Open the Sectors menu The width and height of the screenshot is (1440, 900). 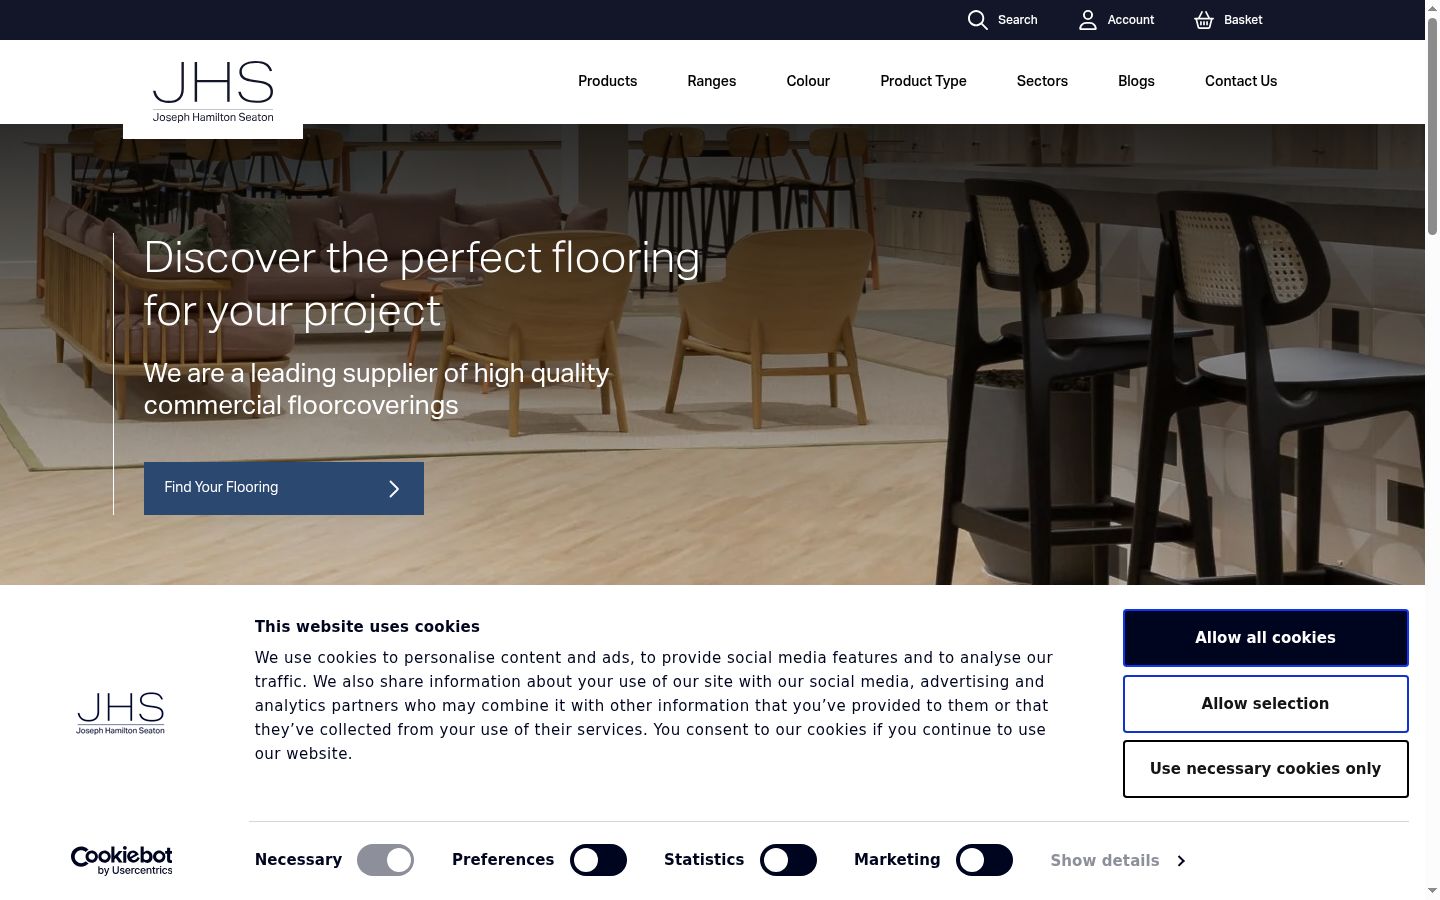(x=1042, y=81)
